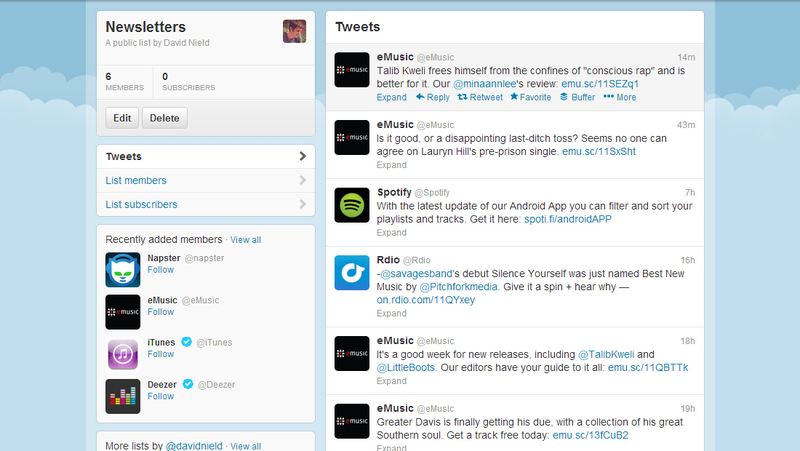Click Rdio logo avatar on Savages tweet
Image resolution: width=800 pixels, height=451 pixels.
(352, 273)
